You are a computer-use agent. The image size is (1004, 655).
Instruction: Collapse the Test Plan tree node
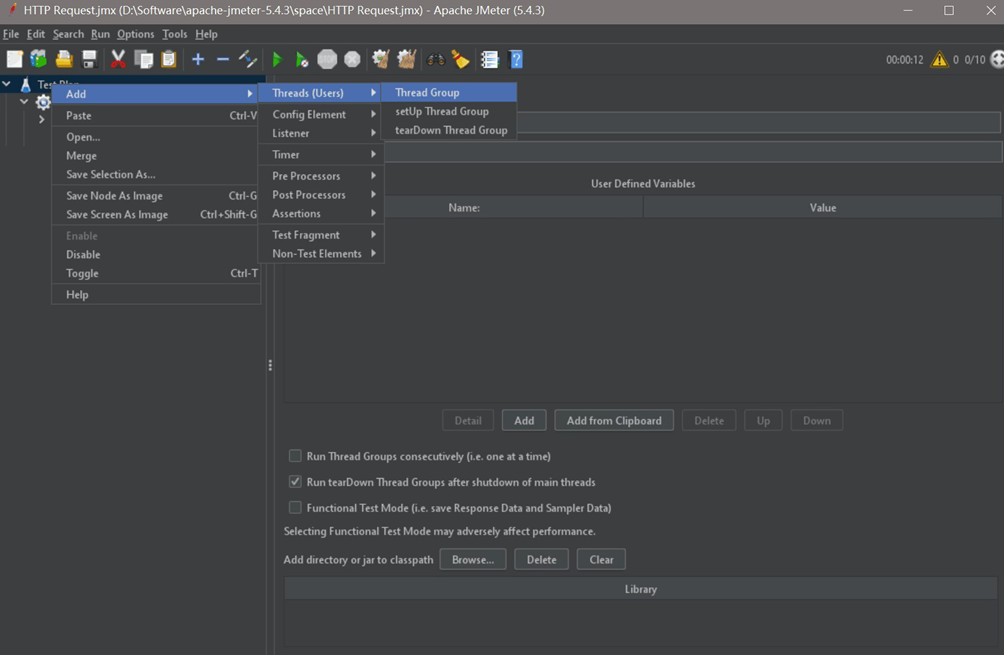point(6,84)
